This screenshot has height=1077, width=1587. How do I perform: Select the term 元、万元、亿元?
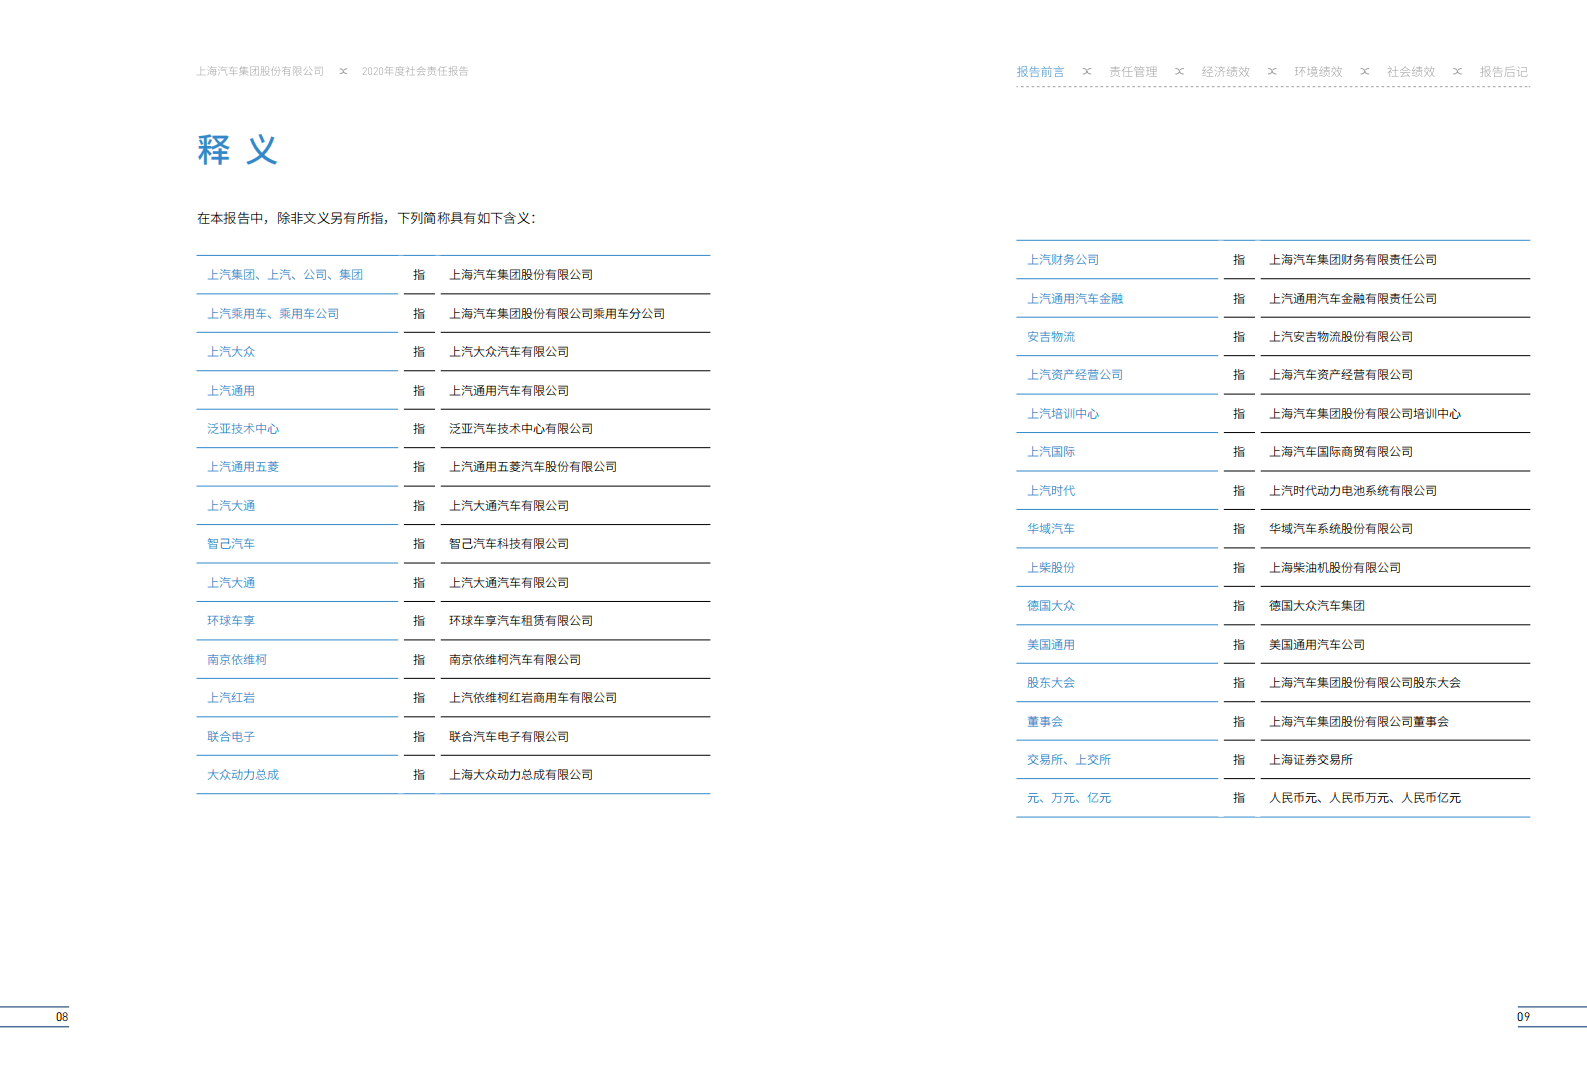pyautogui.click(x=1069, y=798)
